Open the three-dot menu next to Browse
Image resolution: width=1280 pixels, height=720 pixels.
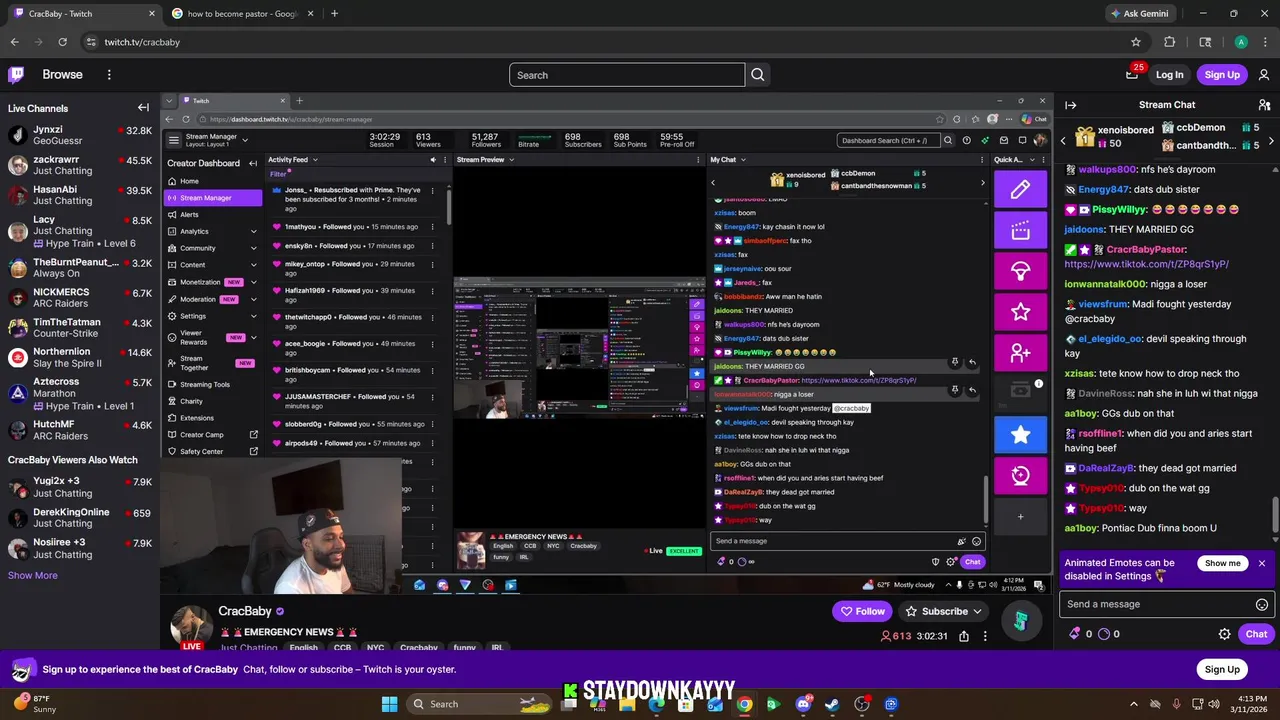pos(109,74)
